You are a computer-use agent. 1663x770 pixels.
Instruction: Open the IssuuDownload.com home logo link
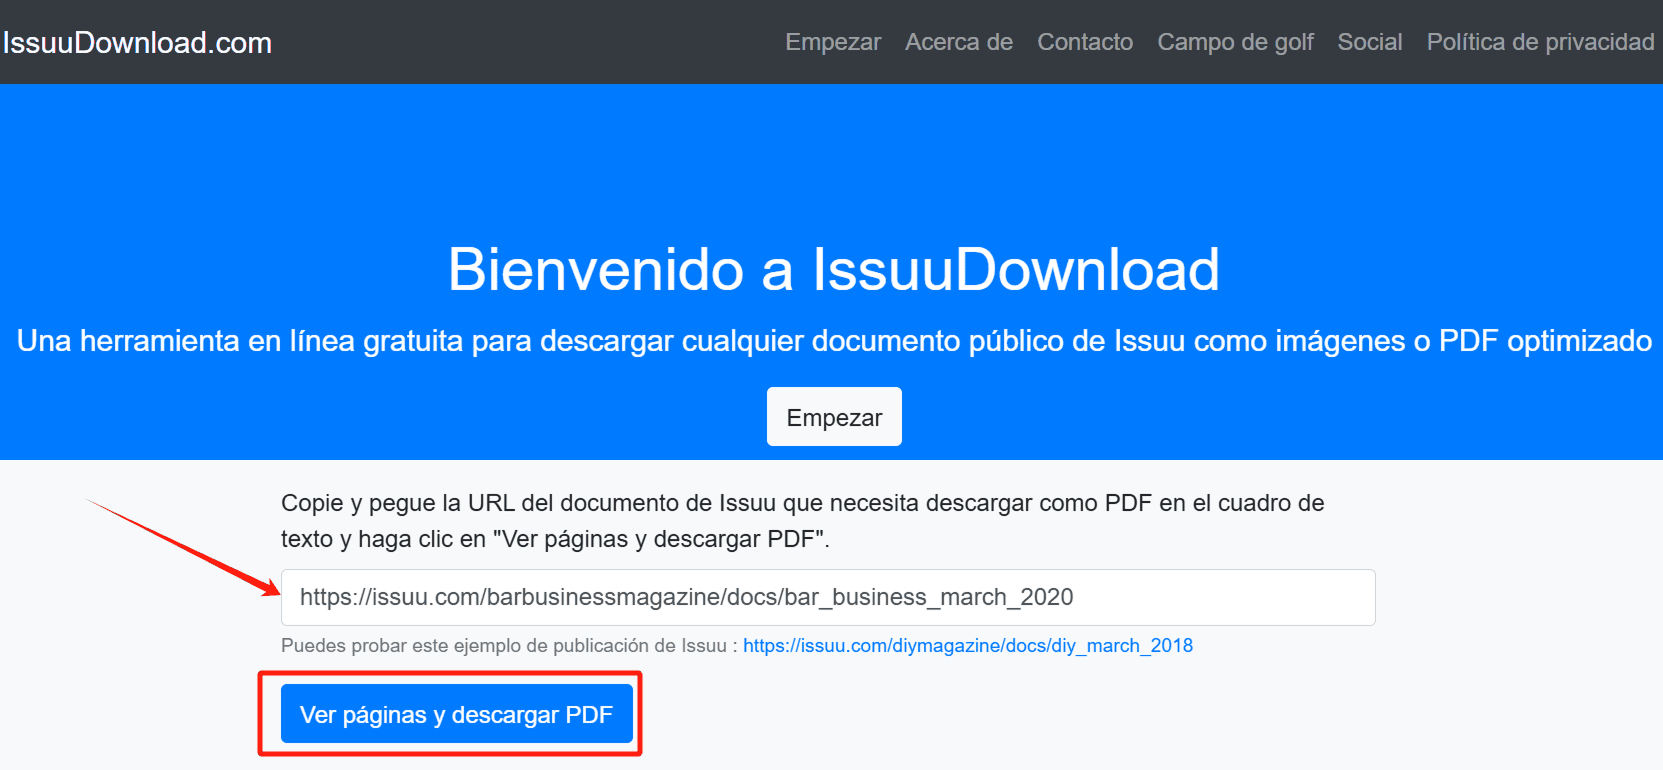pos(137,43)
